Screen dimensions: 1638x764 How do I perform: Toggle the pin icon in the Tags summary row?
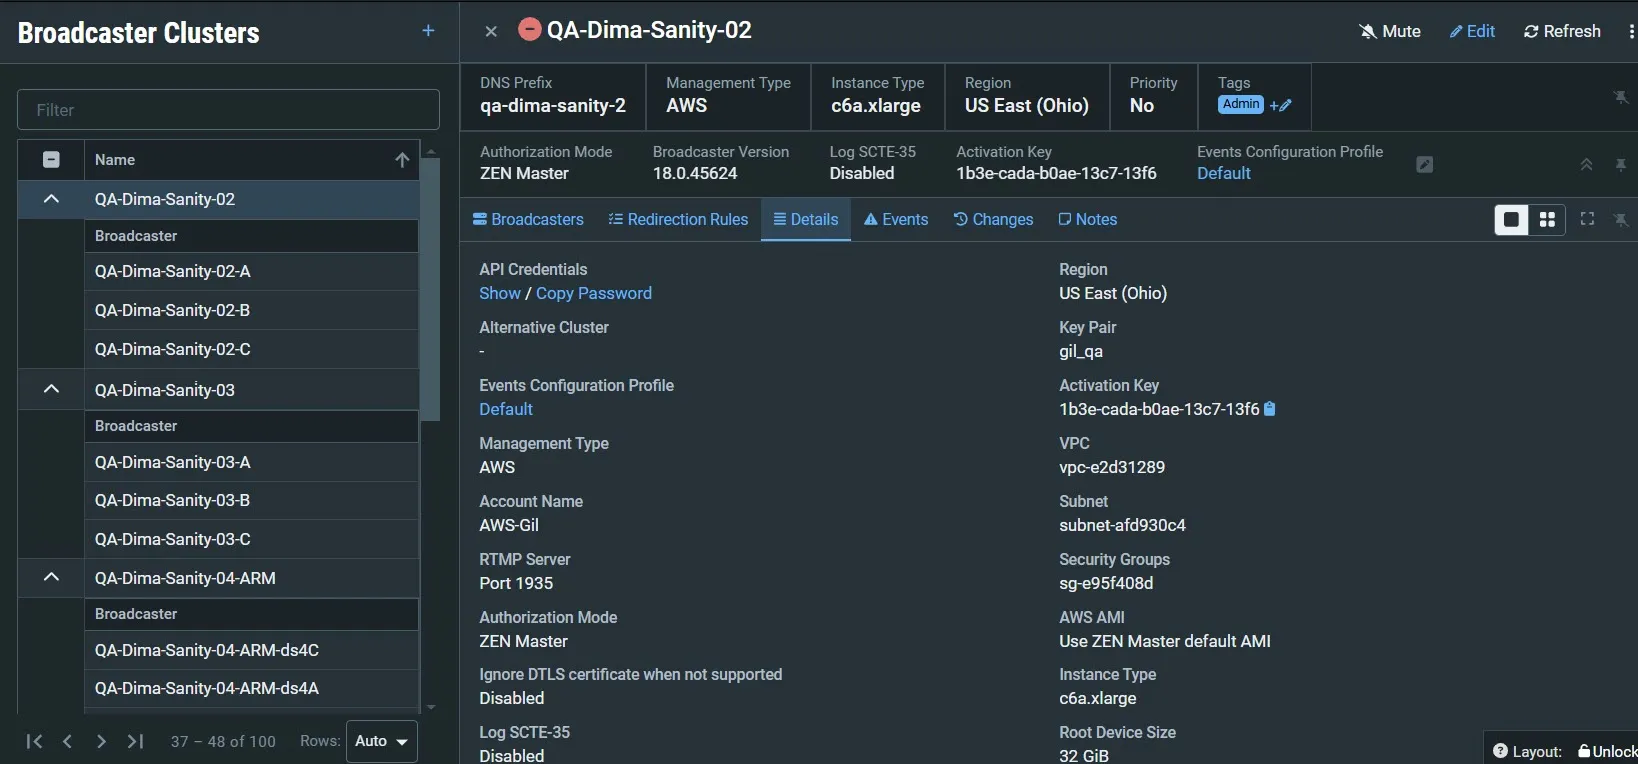1621,97
